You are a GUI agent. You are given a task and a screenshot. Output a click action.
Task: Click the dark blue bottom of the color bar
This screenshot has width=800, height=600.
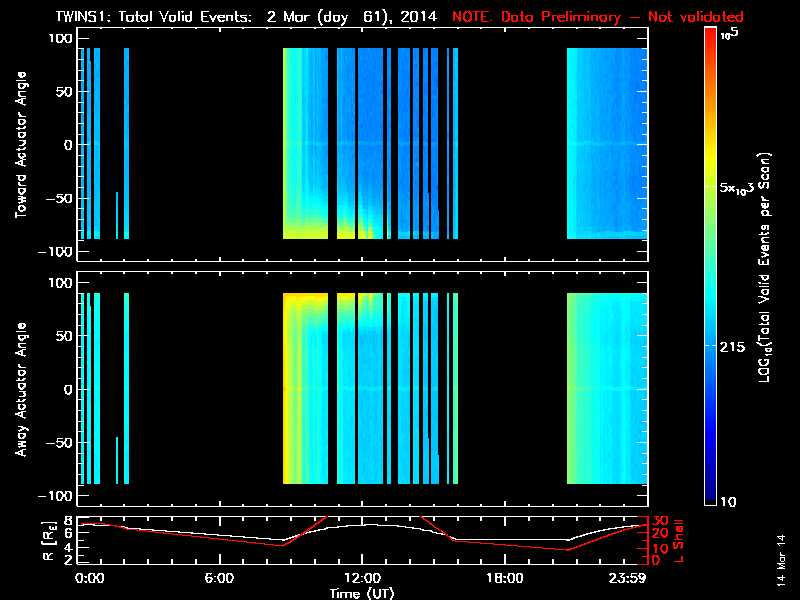click(711, 495)
